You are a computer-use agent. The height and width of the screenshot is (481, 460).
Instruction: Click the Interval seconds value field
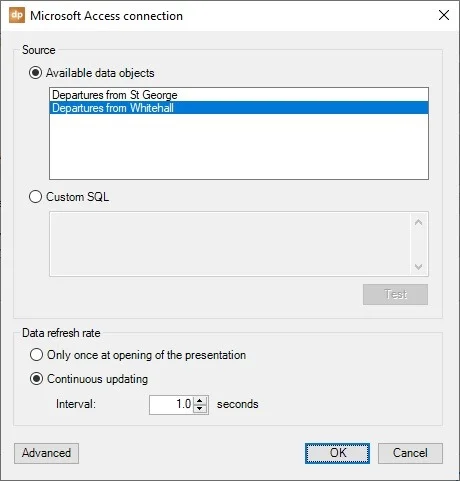171,405
